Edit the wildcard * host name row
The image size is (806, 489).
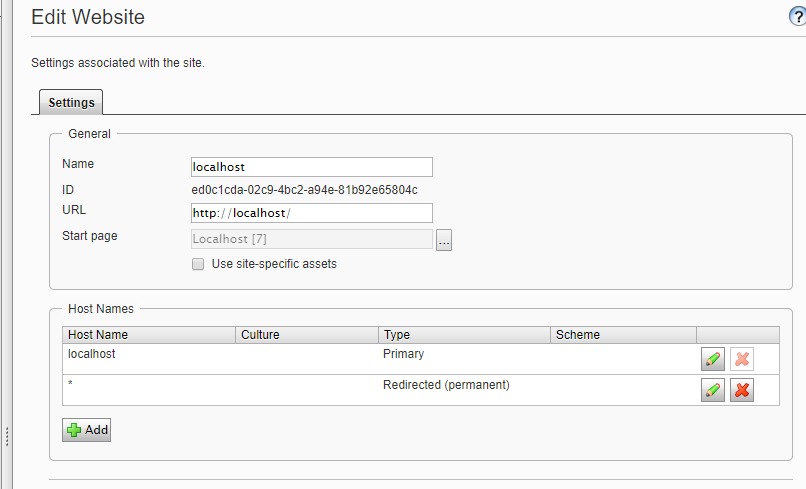(712, 390)
